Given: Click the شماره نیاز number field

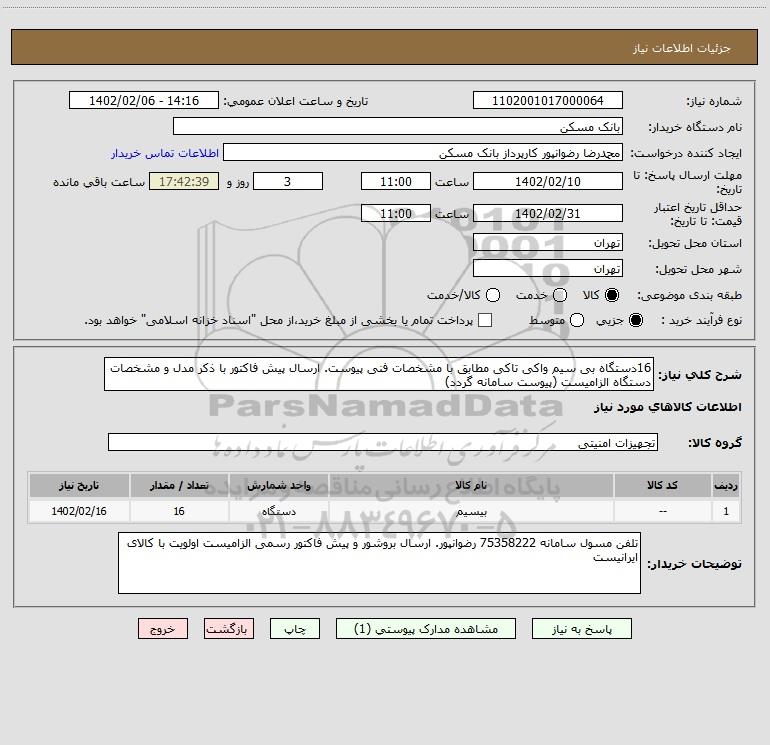Looking at the screenshot, I should (x=547, y=101).
